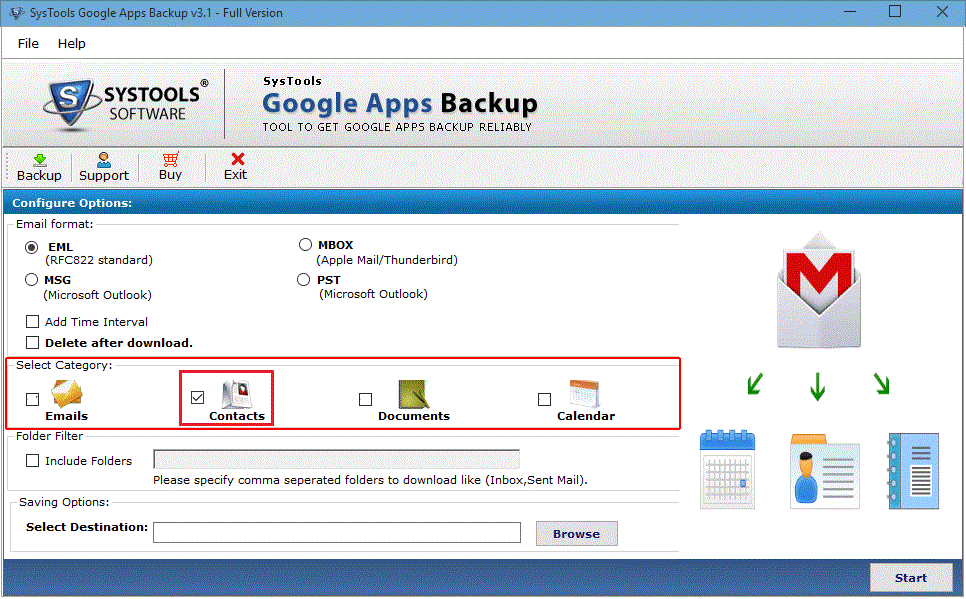
Task: Open the File menu
Action: (x=27, y=43)
